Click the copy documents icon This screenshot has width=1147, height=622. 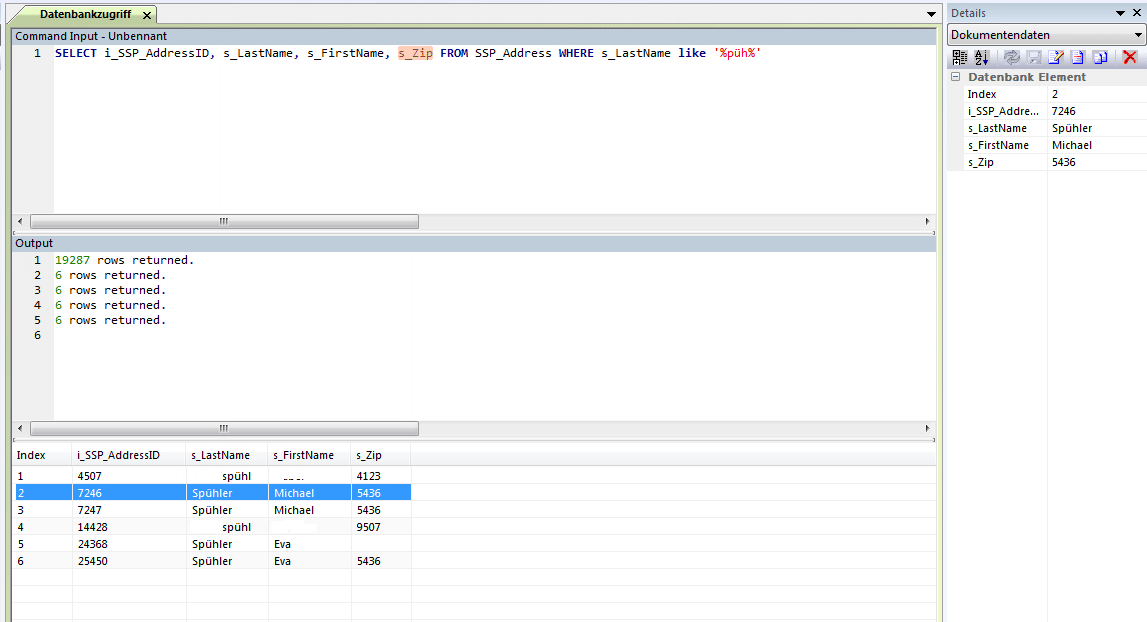[x=1100, y=58]
